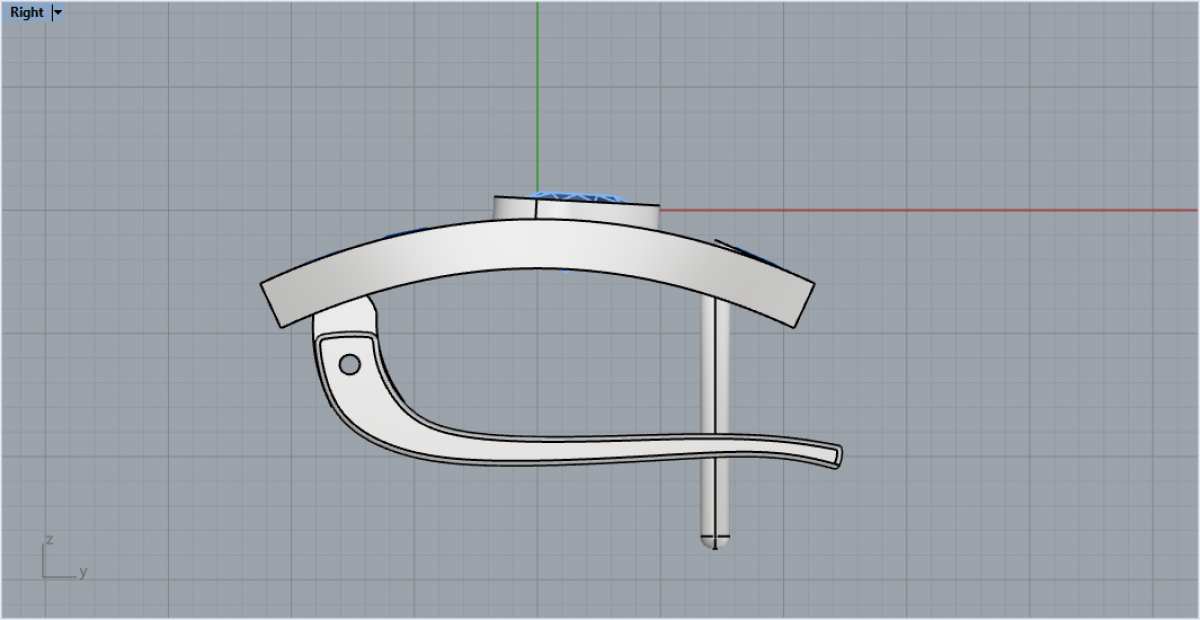Click the right end face of curved band
The image size is (1200, 620).
click(804, 302)
